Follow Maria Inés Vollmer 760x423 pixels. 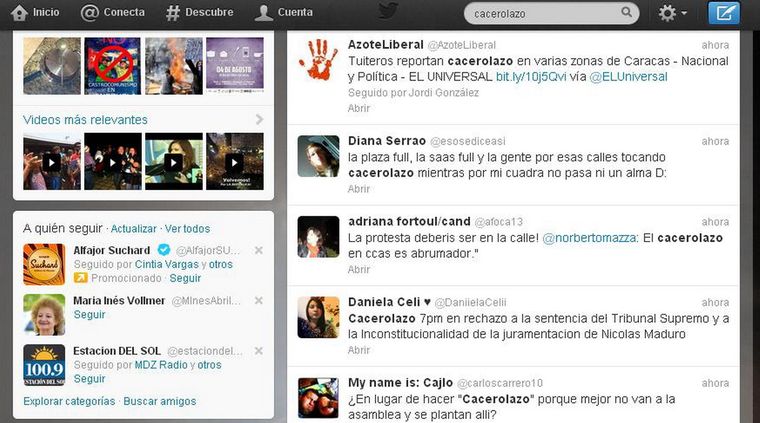click(90, 315)
